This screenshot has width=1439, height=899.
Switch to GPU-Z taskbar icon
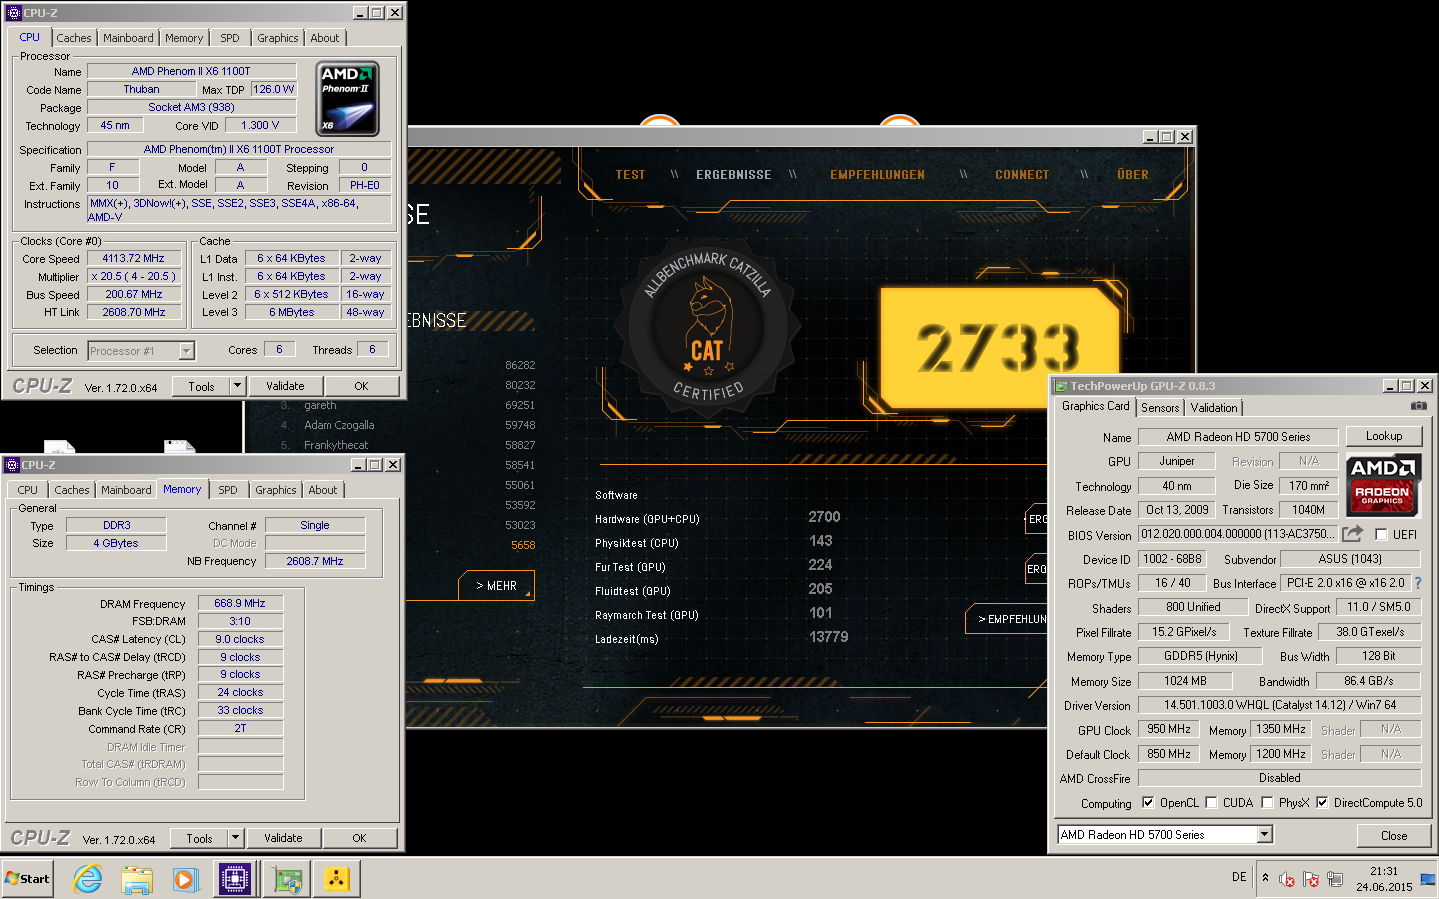click(287, 879)
